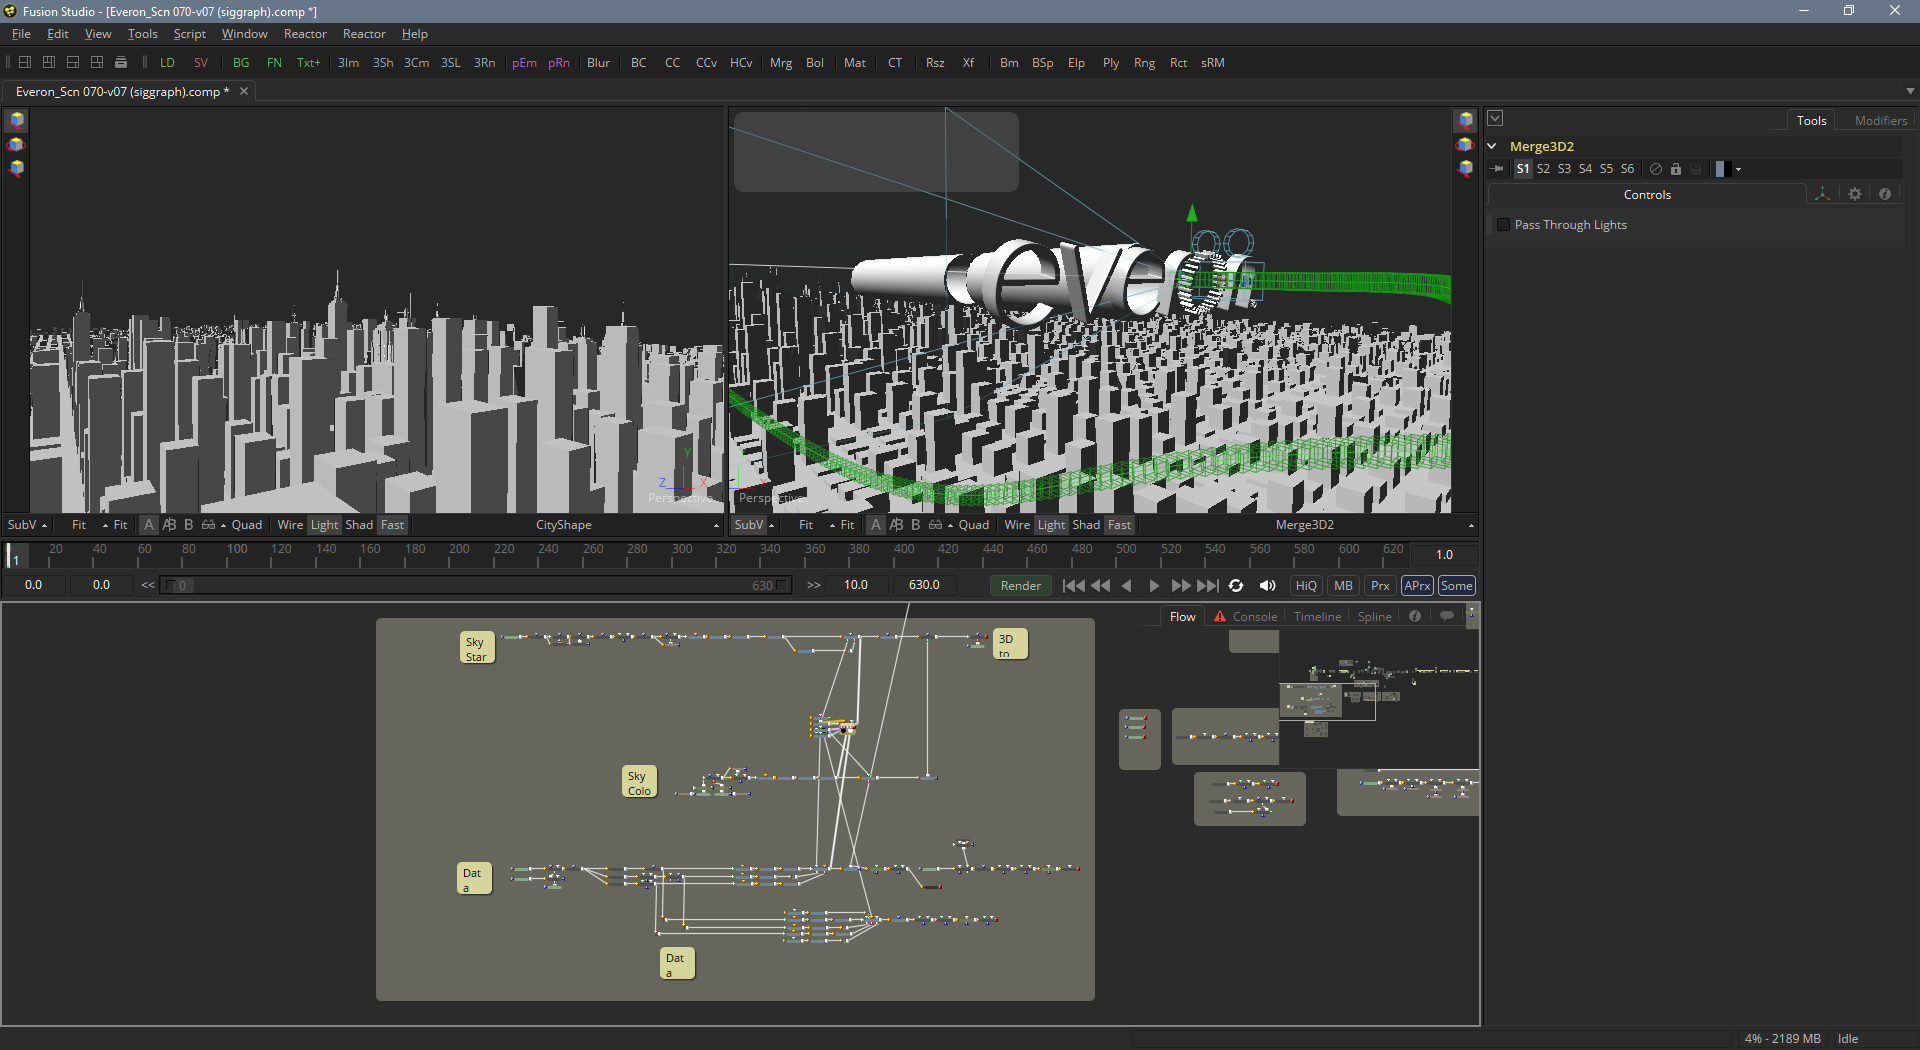This screenshot has height=1050, width=1920.
Task: Switch to the Spline tab
Action: tap(1374, 617)
